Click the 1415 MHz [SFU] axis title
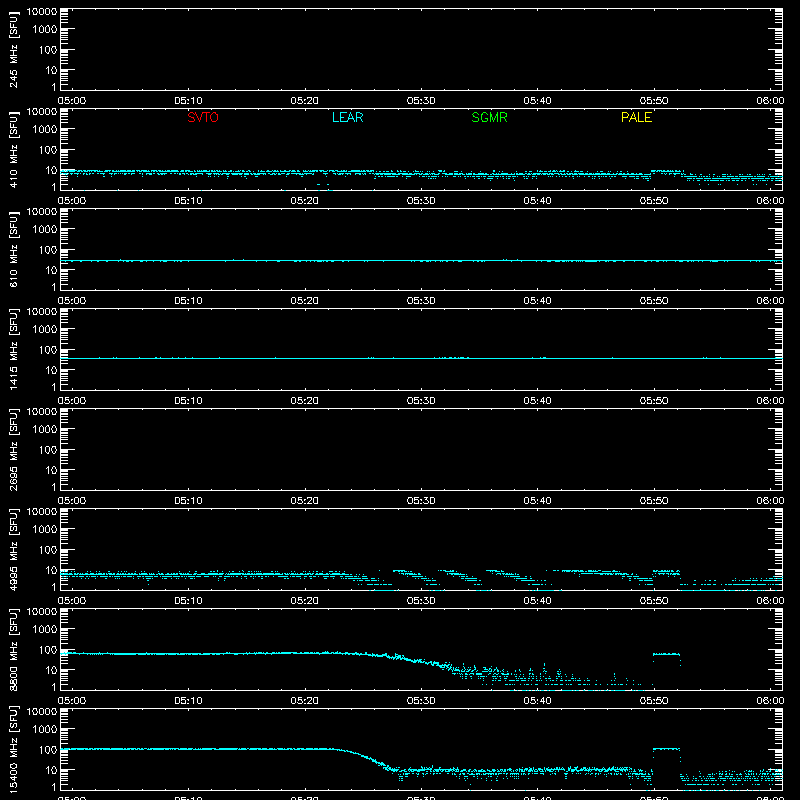The height and width of the screenshot is (800, 800). pyautogui.click(x=13, y=349)
